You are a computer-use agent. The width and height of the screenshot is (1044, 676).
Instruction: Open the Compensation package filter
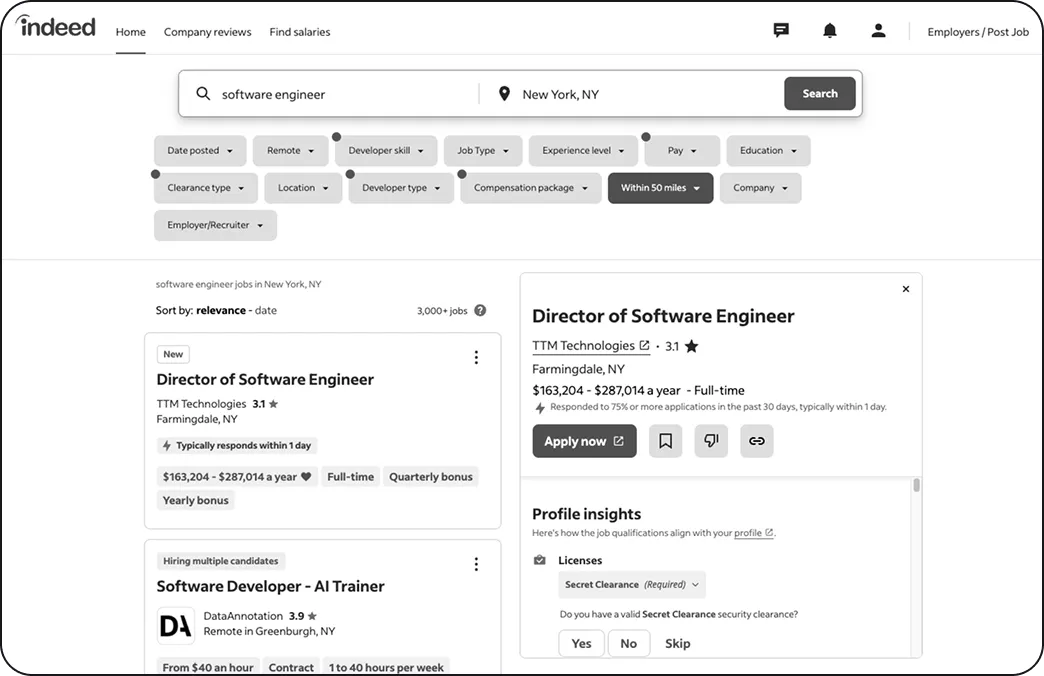(531, 188)
